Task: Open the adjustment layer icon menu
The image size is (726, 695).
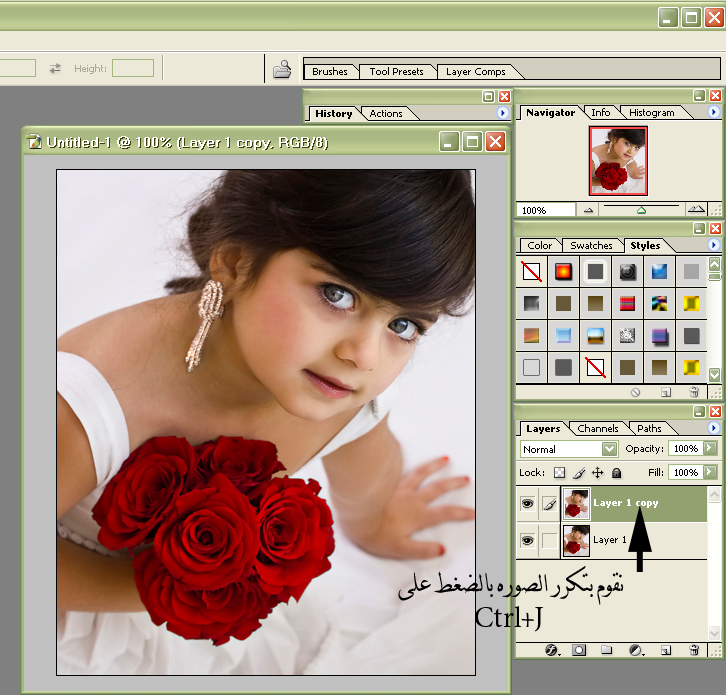Action: [635, 650]
